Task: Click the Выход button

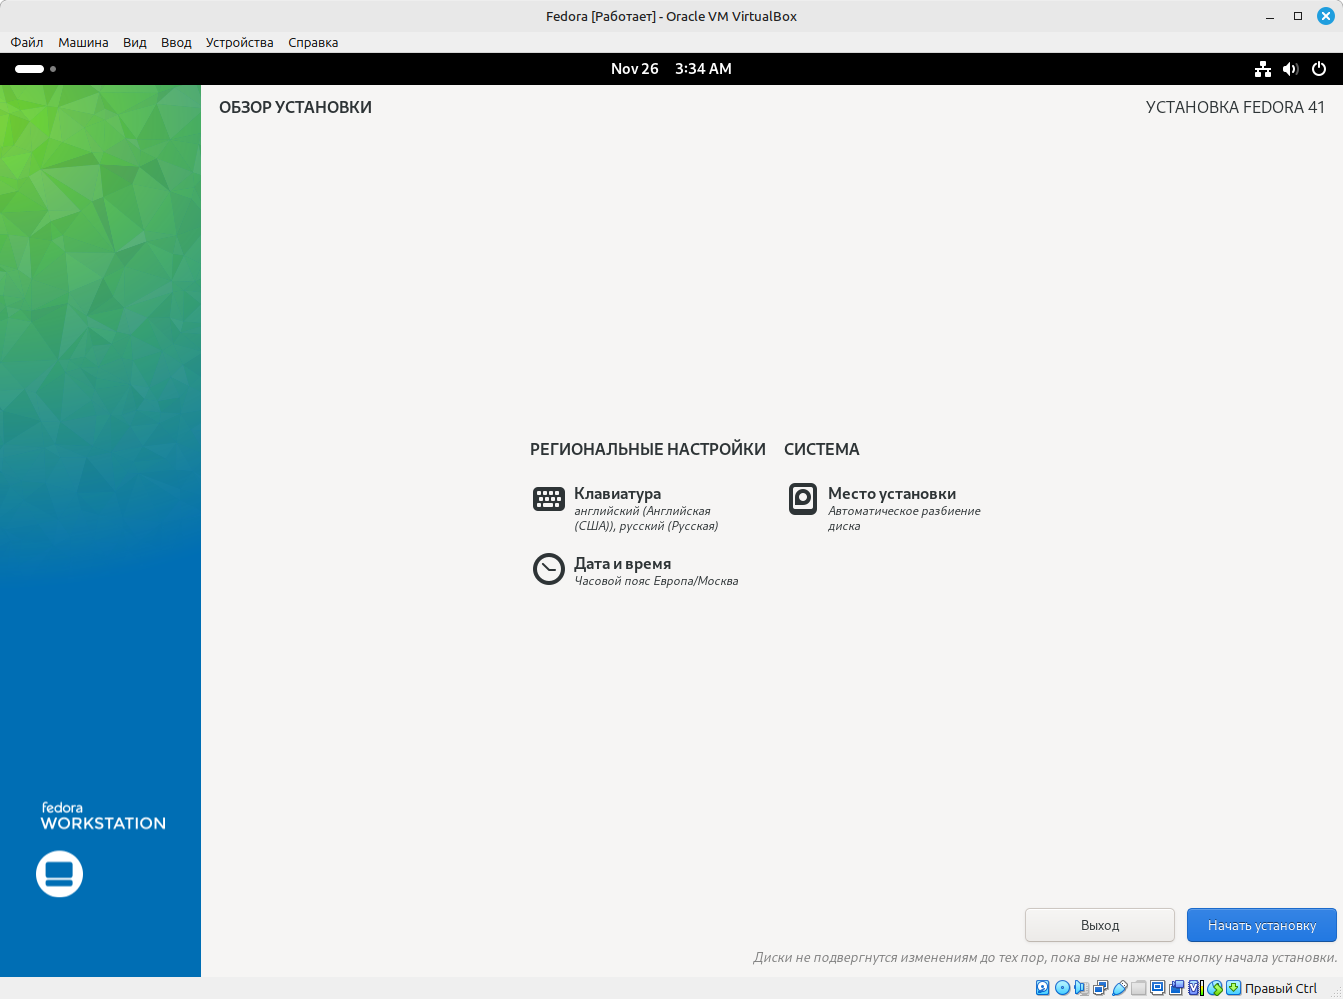Action: click(1100, 925)
